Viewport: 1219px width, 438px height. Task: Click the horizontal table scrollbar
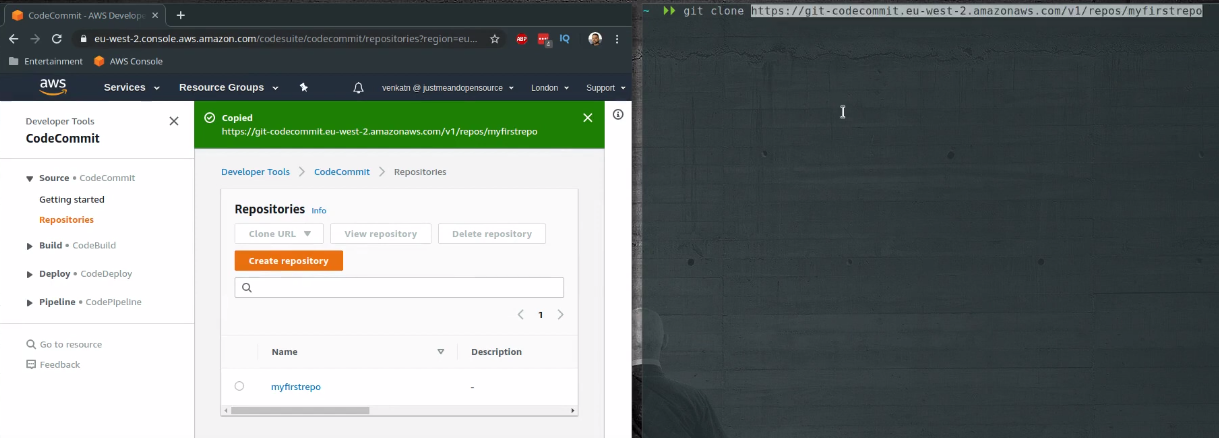tap(299, 410)
